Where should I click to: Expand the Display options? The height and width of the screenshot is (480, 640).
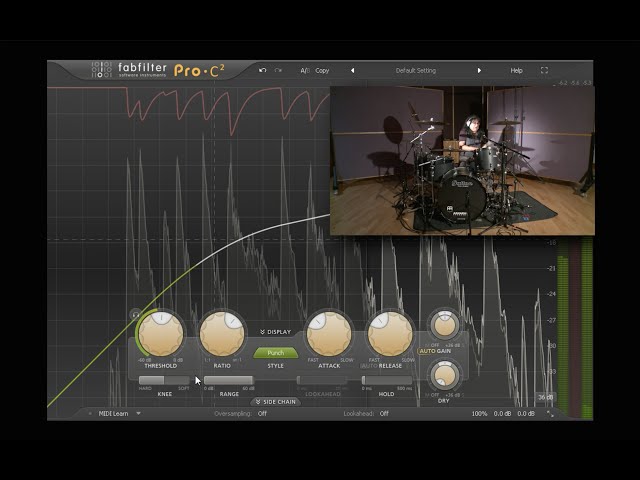276,332
